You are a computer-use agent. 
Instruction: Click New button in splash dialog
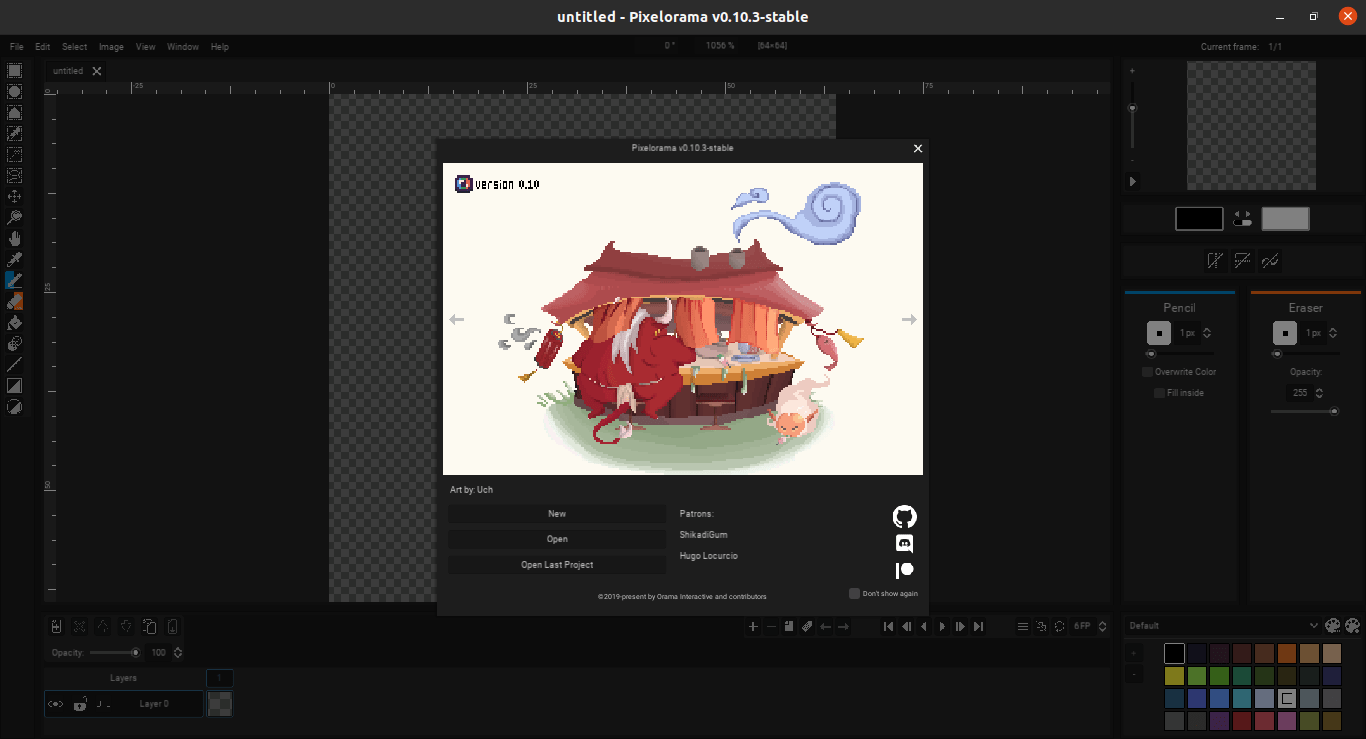[x=557, y=514]
